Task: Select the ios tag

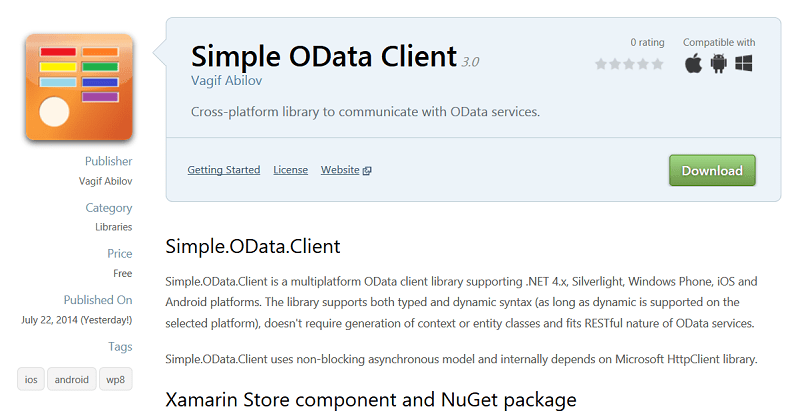Action: tap(33, 379)
